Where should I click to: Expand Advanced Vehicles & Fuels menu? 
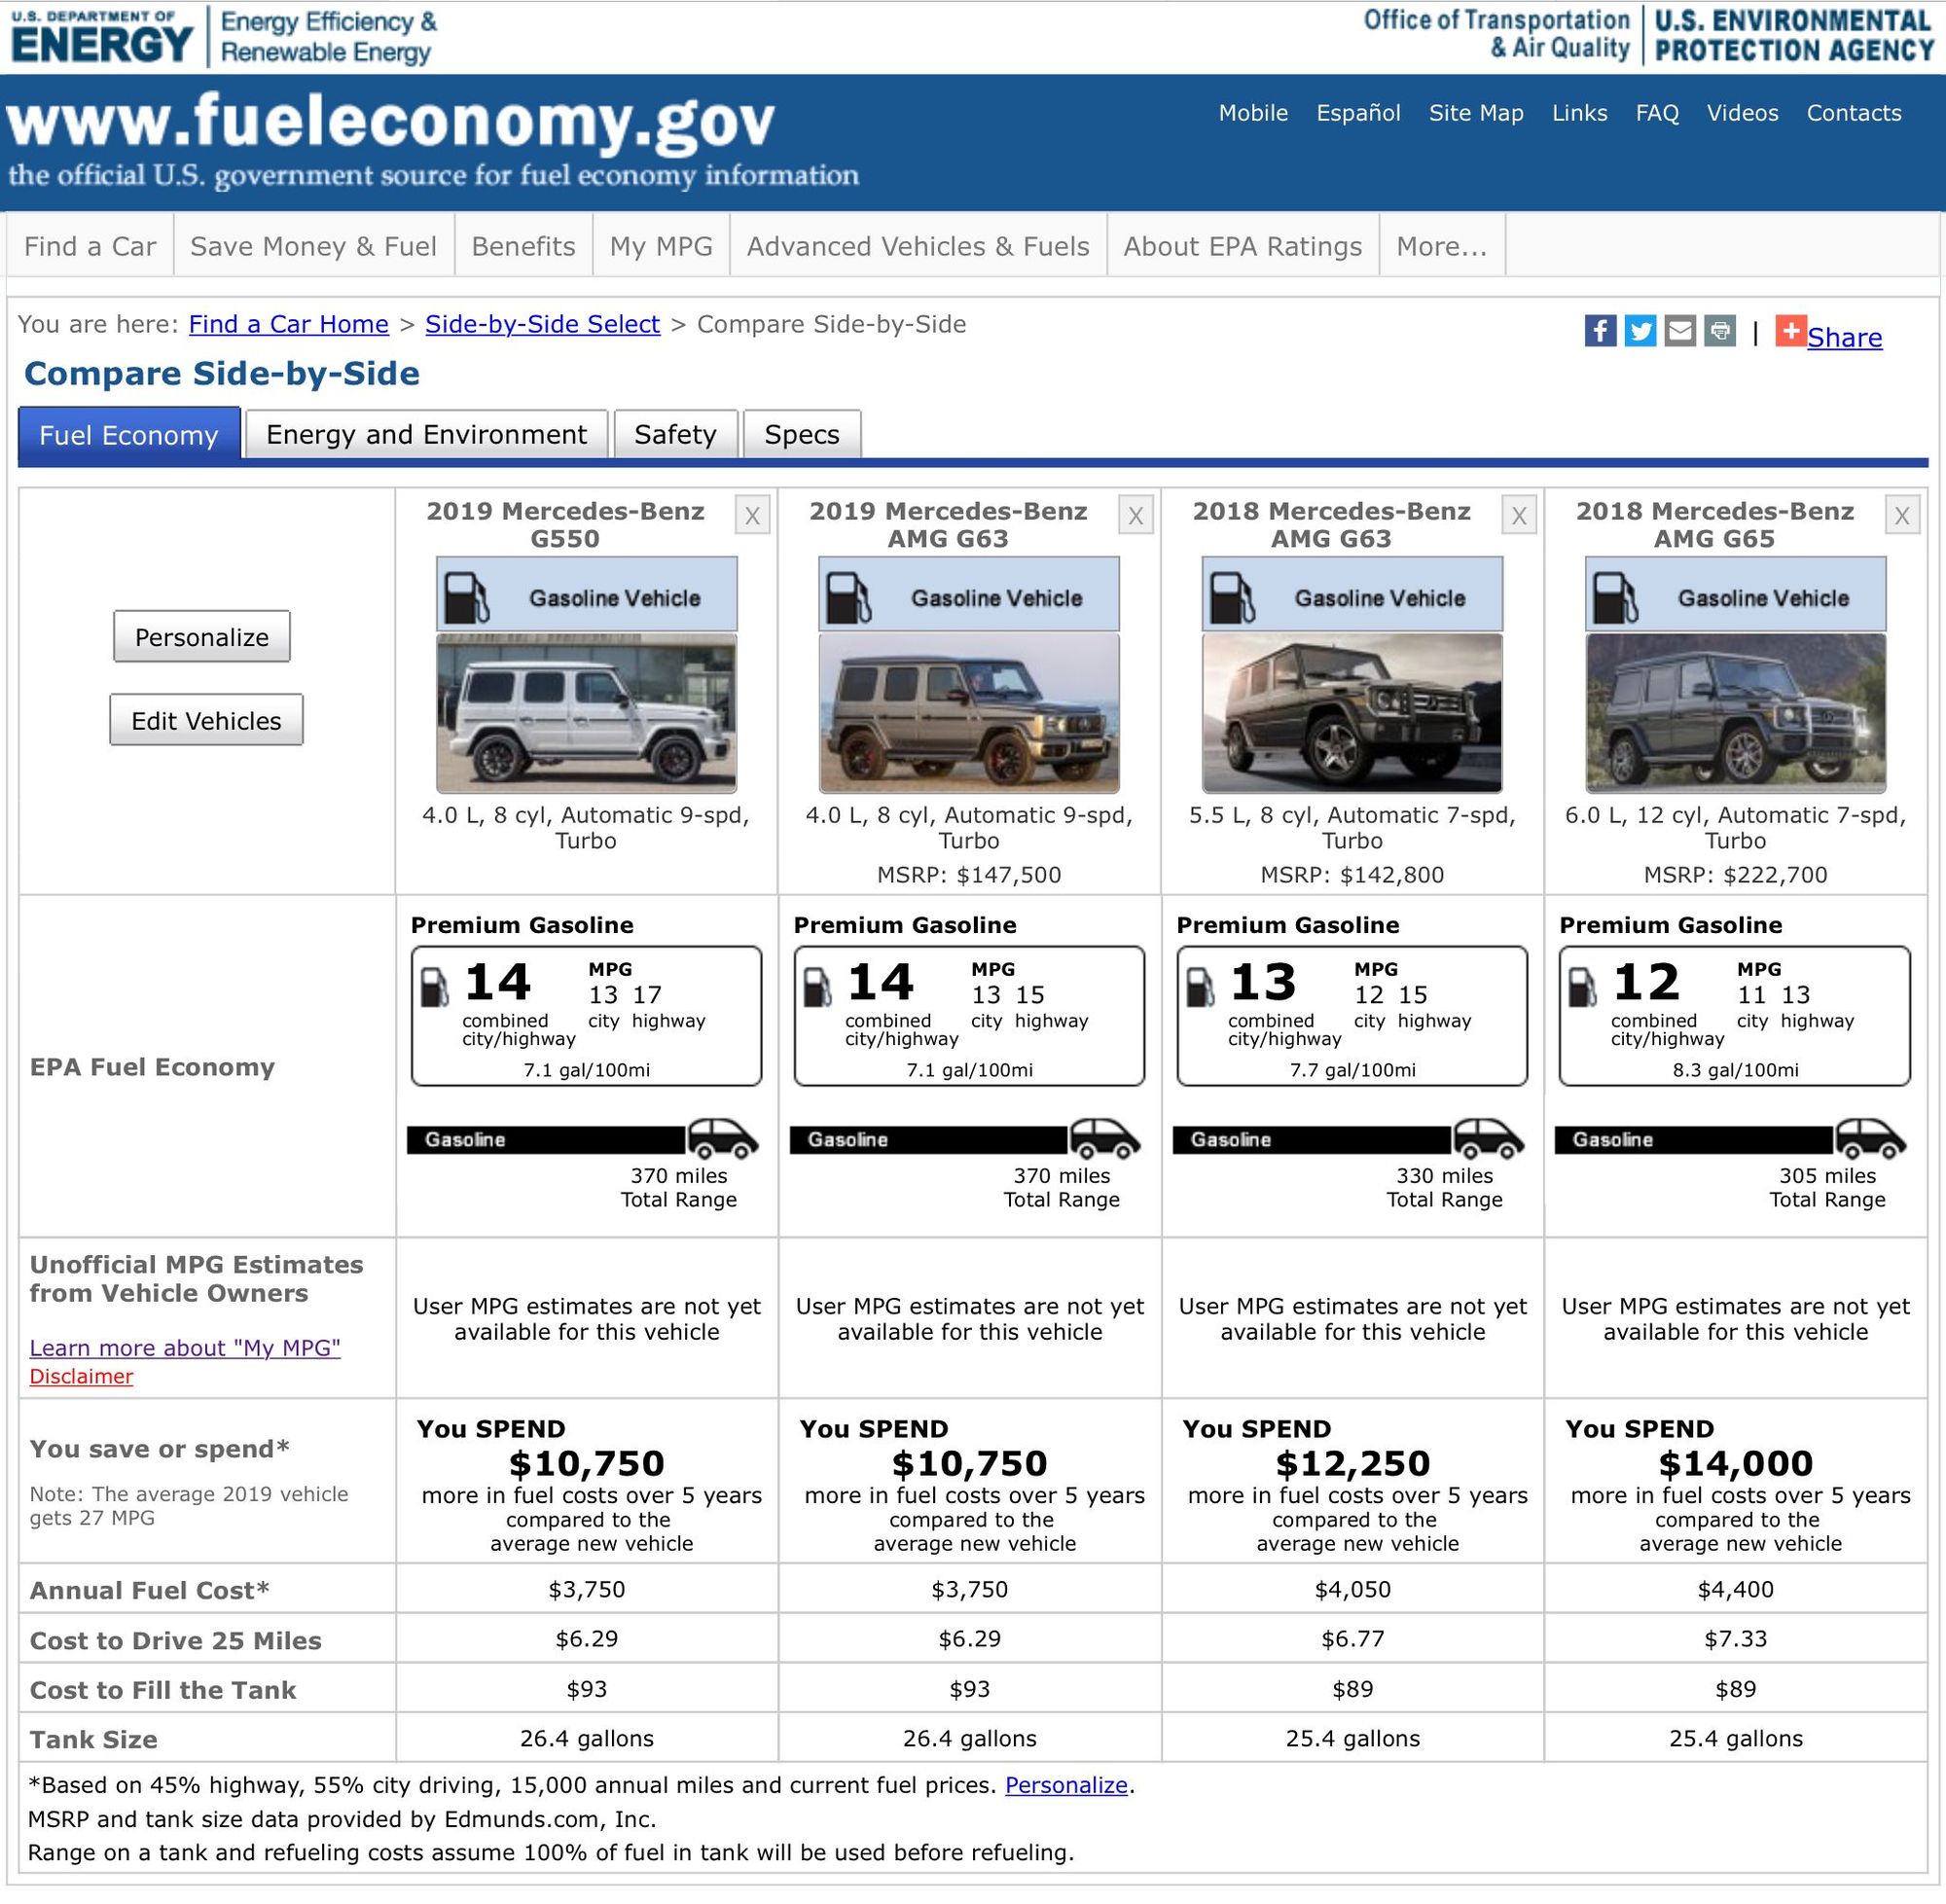(918, 246)
